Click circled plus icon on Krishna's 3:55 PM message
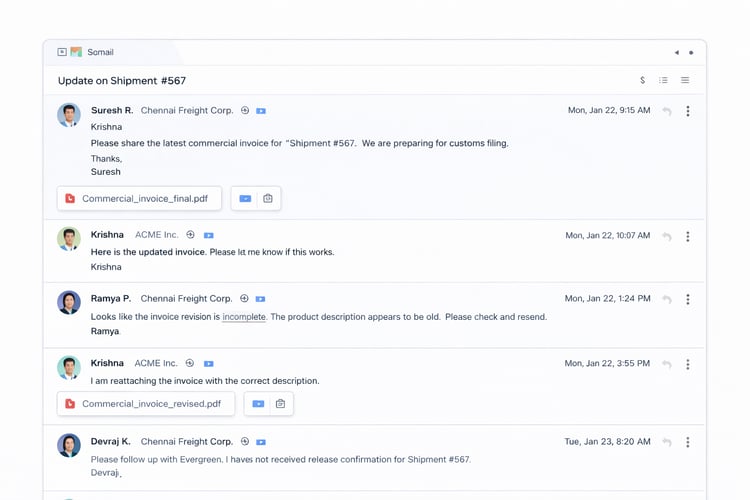Viewport: 750px width, 500px height. click(x=190, y=363)
